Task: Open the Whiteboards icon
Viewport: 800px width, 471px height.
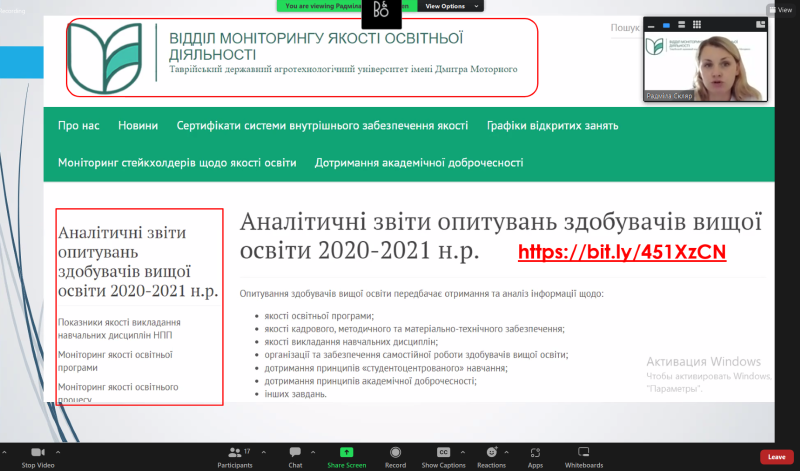Action: (x=584, y=452)
